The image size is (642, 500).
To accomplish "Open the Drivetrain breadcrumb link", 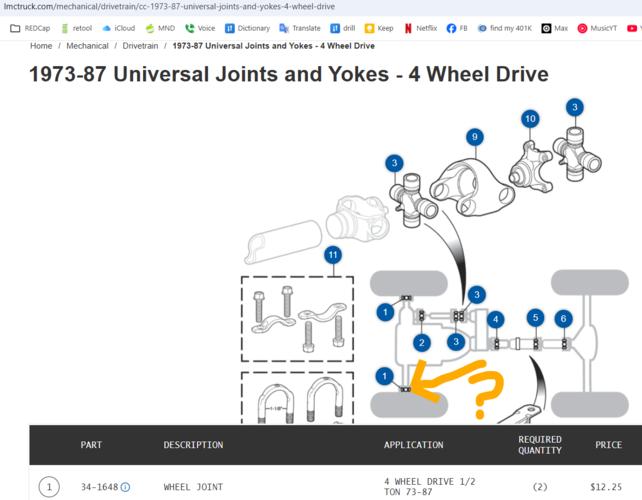I will coord(141,46).
